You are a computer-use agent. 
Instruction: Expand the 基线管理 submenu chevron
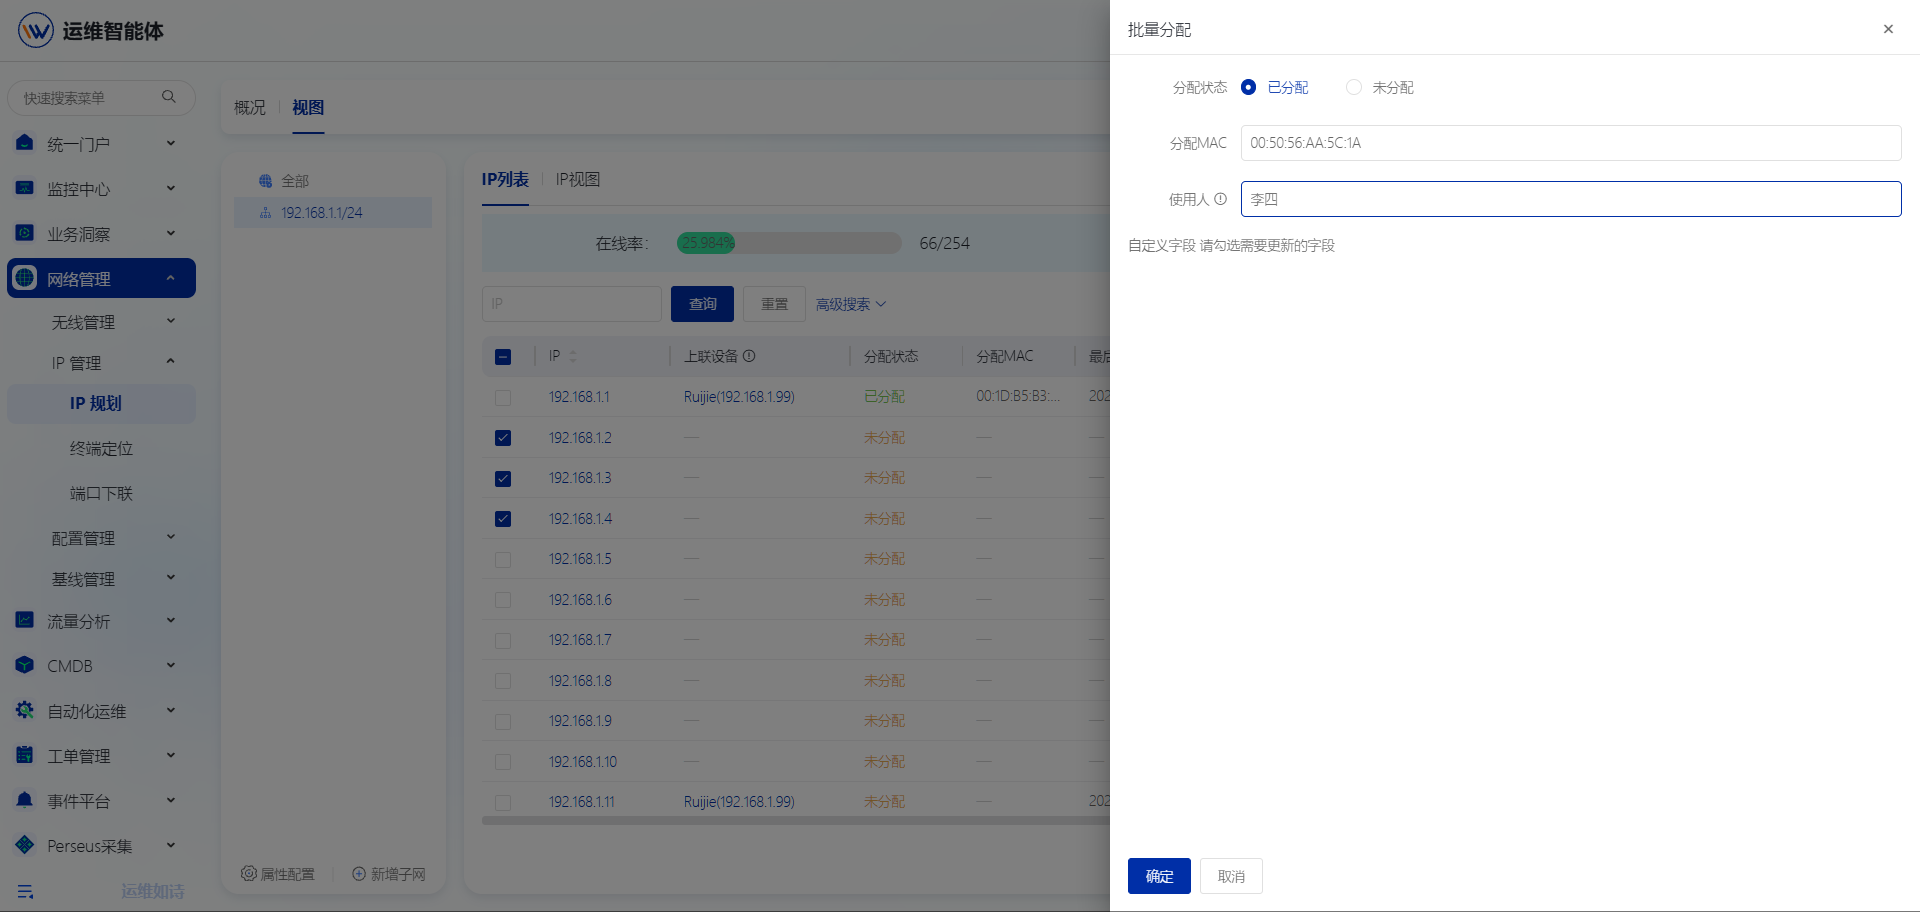click(171, 577)
